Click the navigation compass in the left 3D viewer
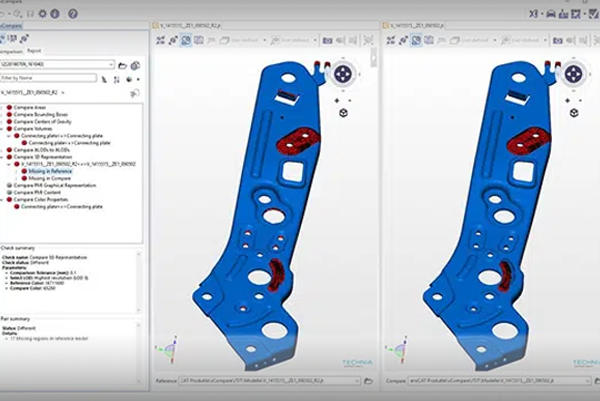 point(342,75)
